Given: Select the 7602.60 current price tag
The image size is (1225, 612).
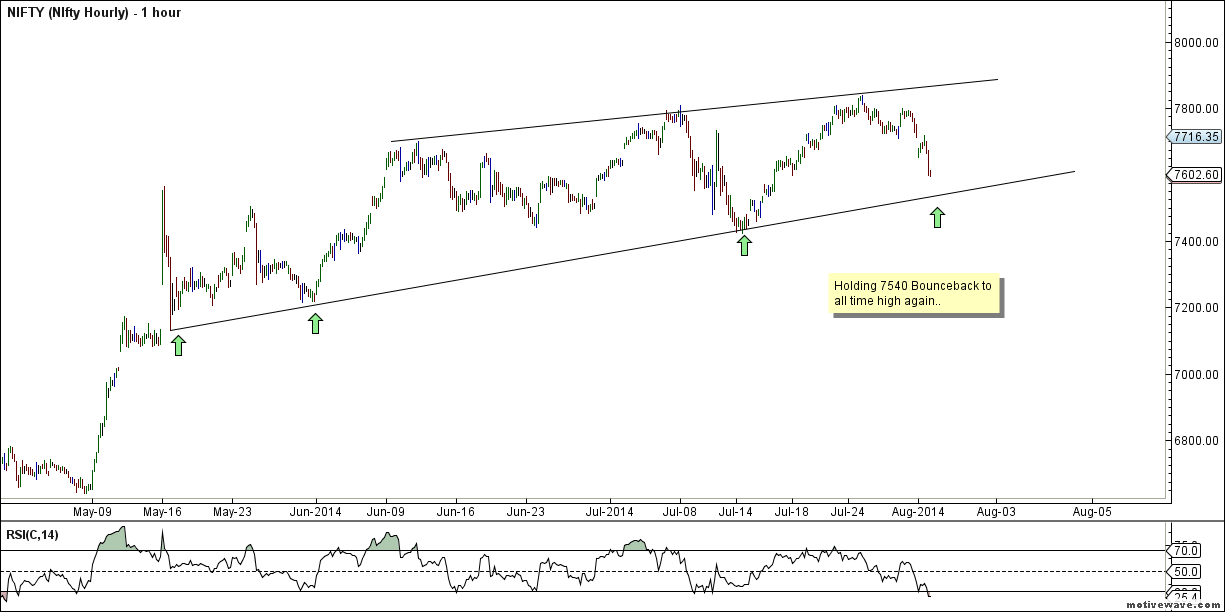Looking at the screenshot, I should pyautogui.click(x=1196, y=175).
